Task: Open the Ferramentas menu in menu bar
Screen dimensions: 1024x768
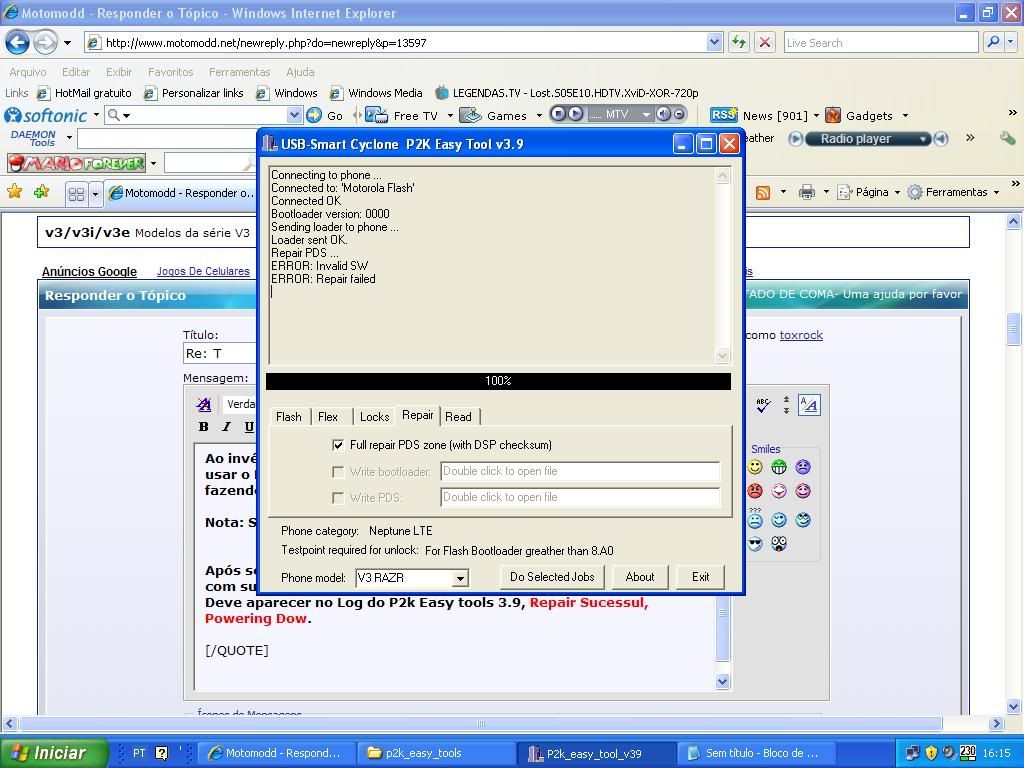Action: pos(240,72)
